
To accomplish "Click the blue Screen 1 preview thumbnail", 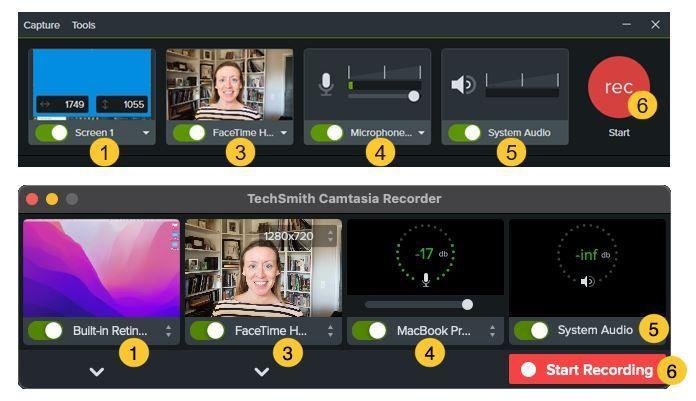I will tap(92, 84).
